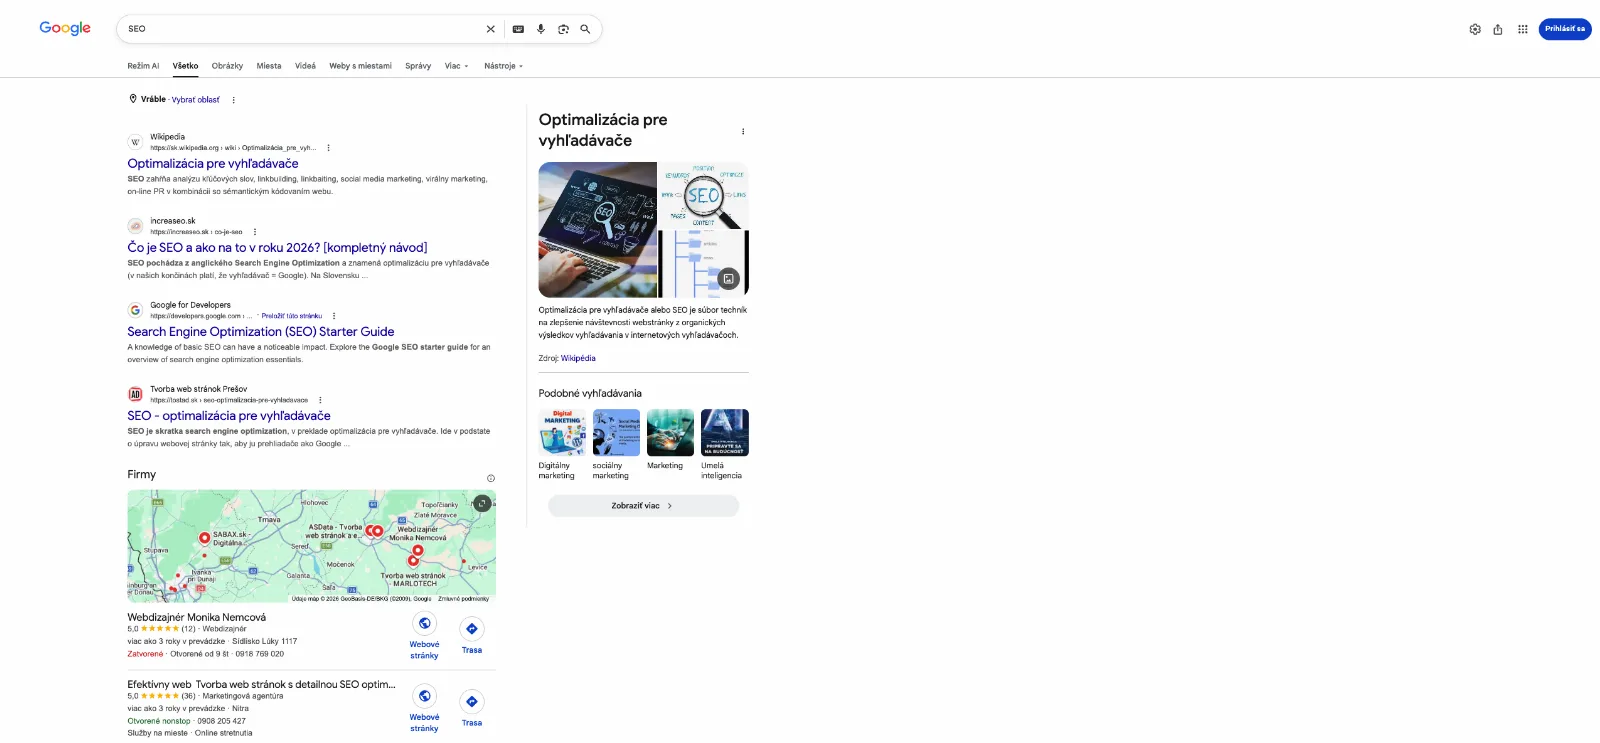The image size is (1600, 743).
Task: Open the on-screen keyboard input tool
Action: [x=518, y=29]
